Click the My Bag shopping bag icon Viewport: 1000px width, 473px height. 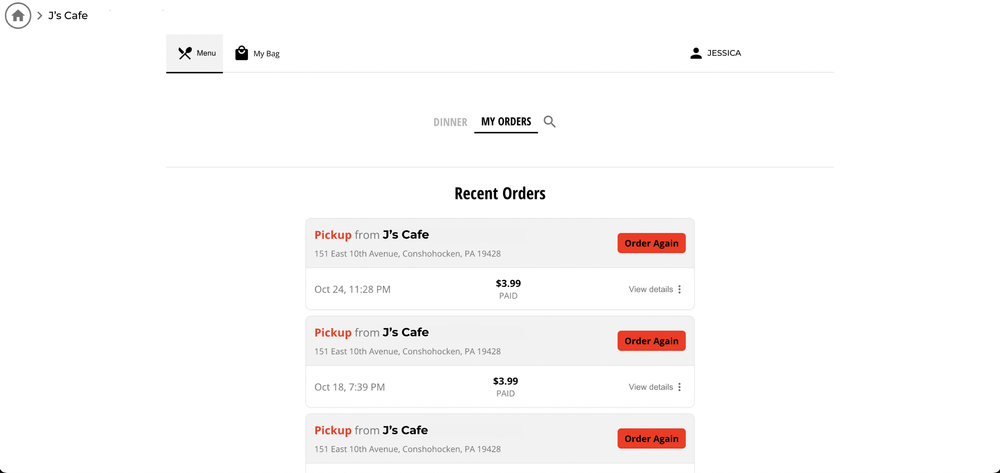[x=242, y=53]
